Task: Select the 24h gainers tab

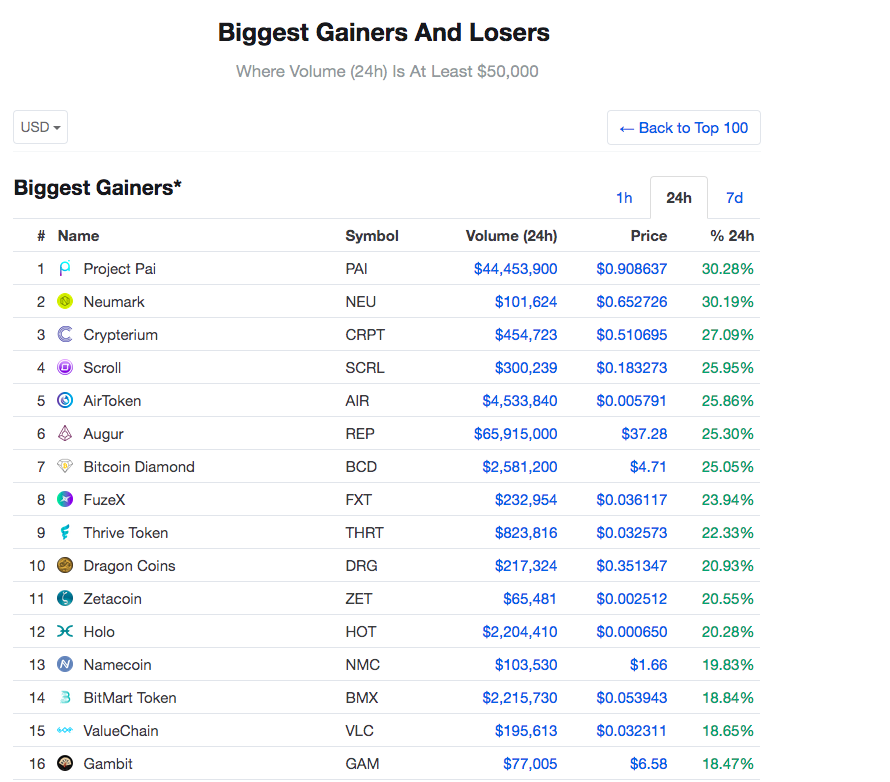Action: tap(679, 197)
